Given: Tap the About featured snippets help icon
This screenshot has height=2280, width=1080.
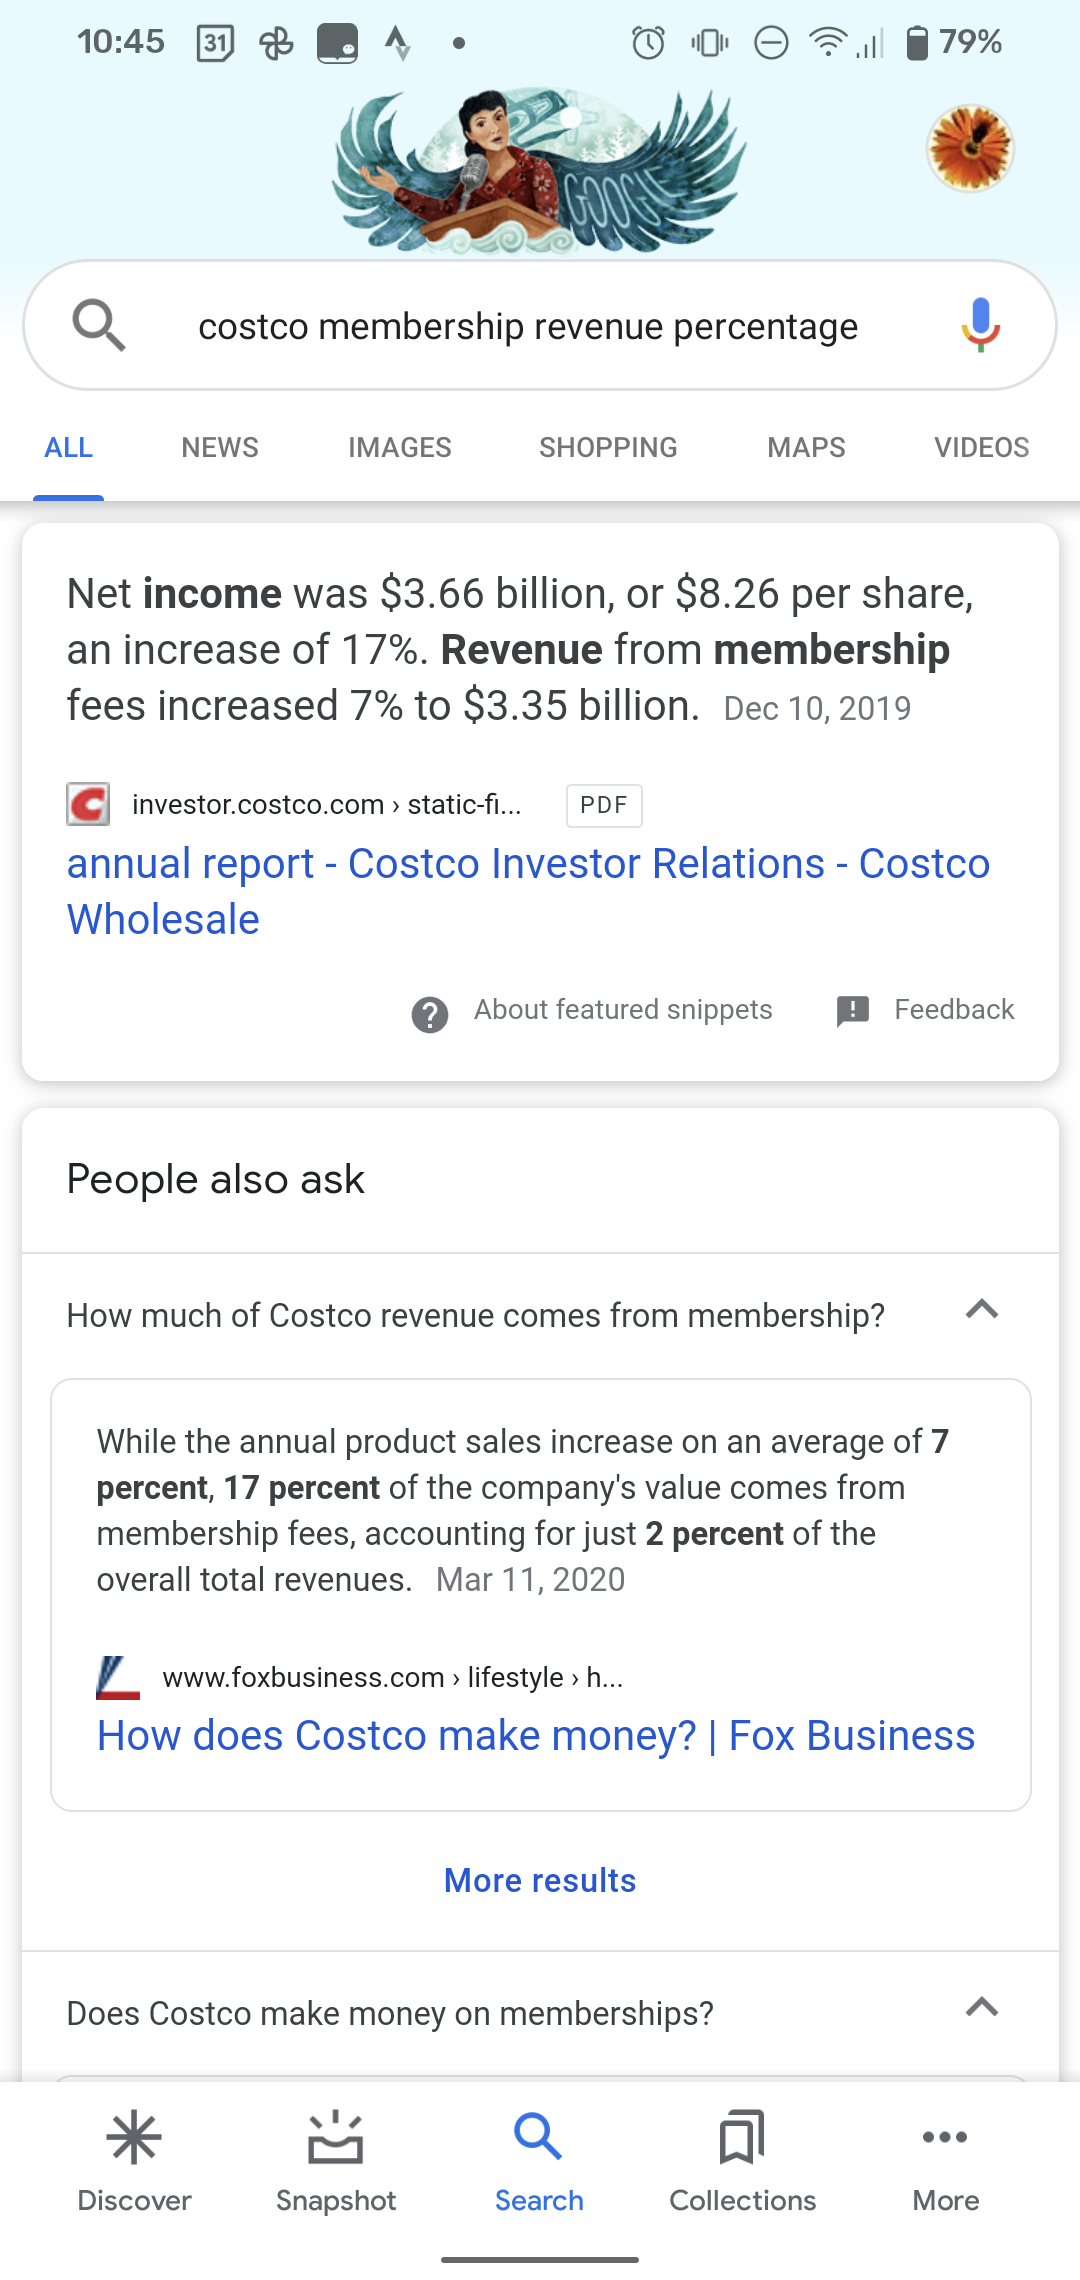Looking at the screenshot, I should [x=430, y=1013].
